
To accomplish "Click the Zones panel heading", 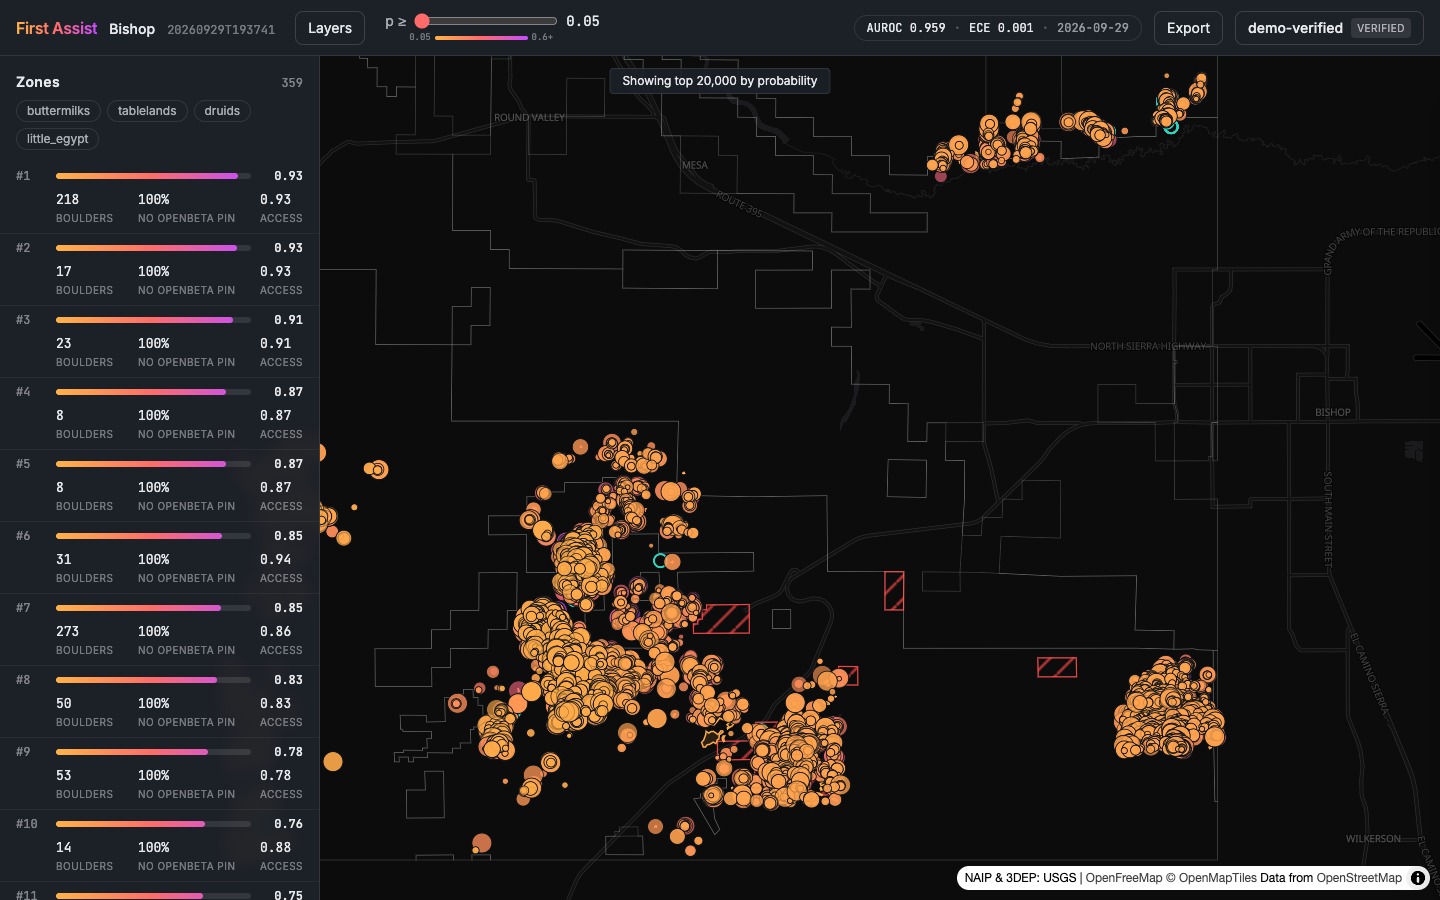I will pyautogui.click(x=38, y=82).
